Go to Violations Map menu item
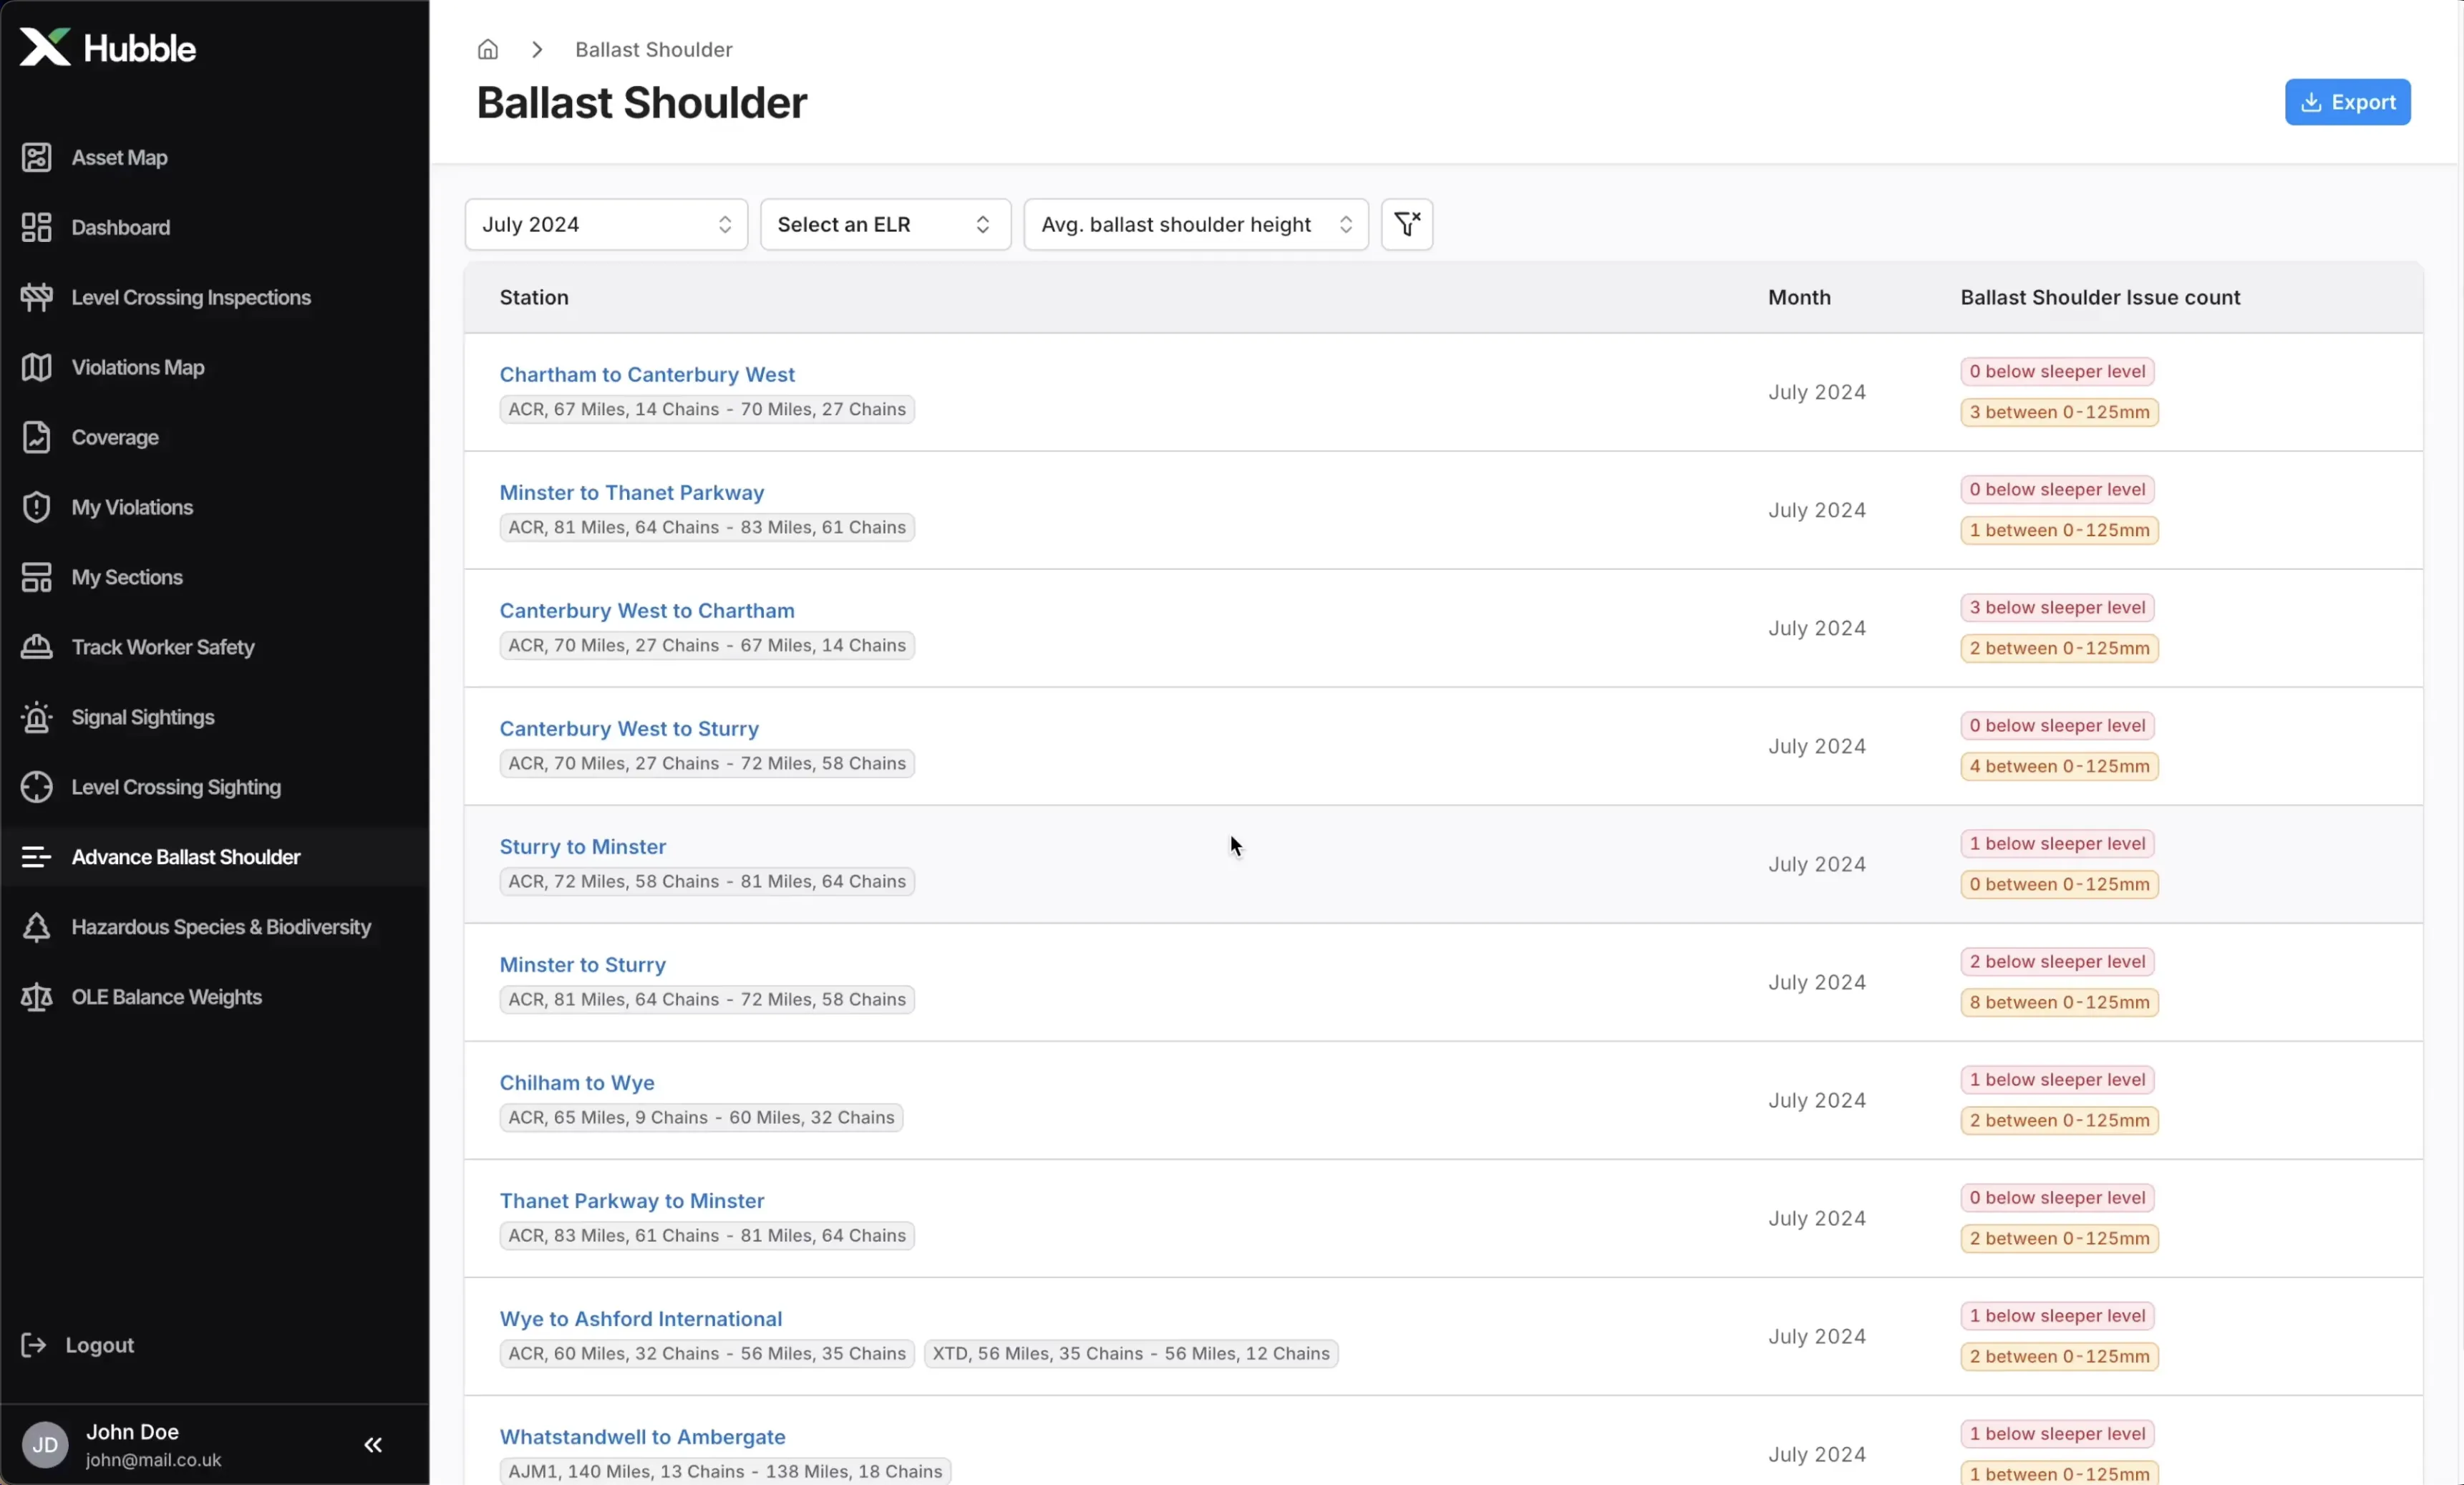Viewport: 2464px width, 1485px height. tap(137, 368)
